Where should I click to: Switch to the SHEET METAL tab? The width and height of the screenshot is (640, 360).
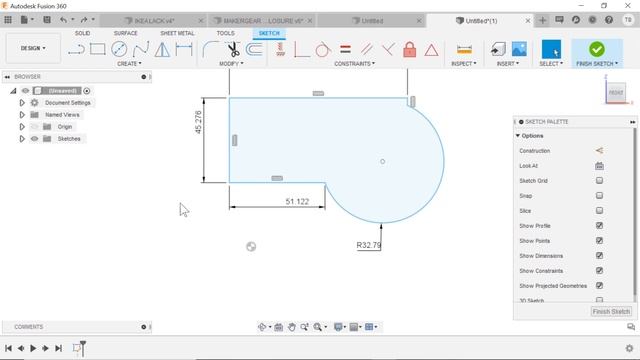click(177, 33)
